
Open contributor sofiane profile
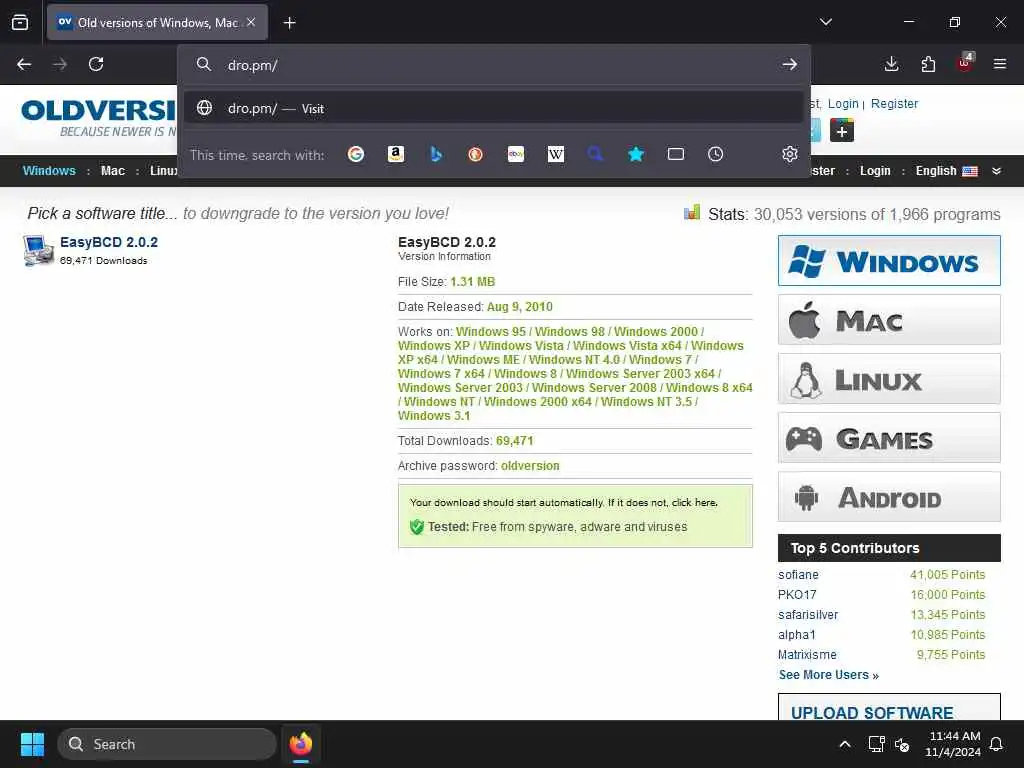pyautogui.click(x=798, y=575)
